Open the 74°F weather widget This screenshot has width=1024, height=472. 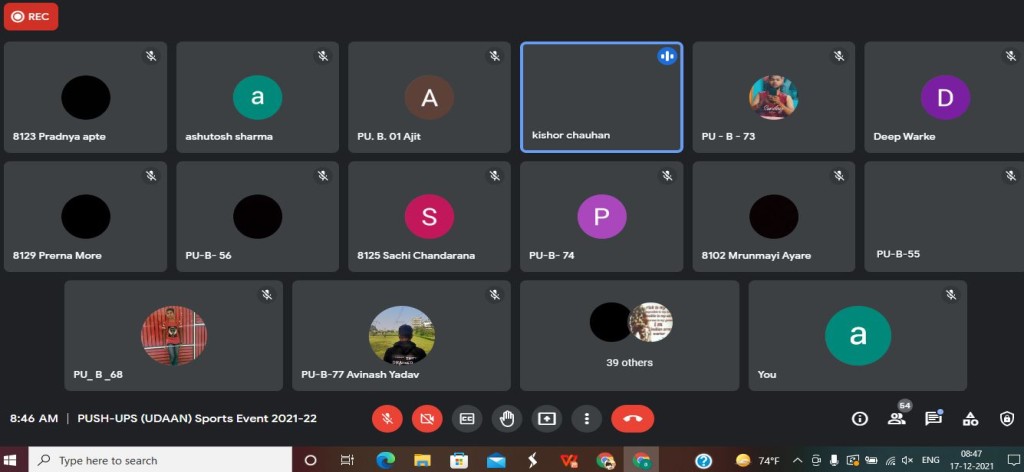point(757,460)
